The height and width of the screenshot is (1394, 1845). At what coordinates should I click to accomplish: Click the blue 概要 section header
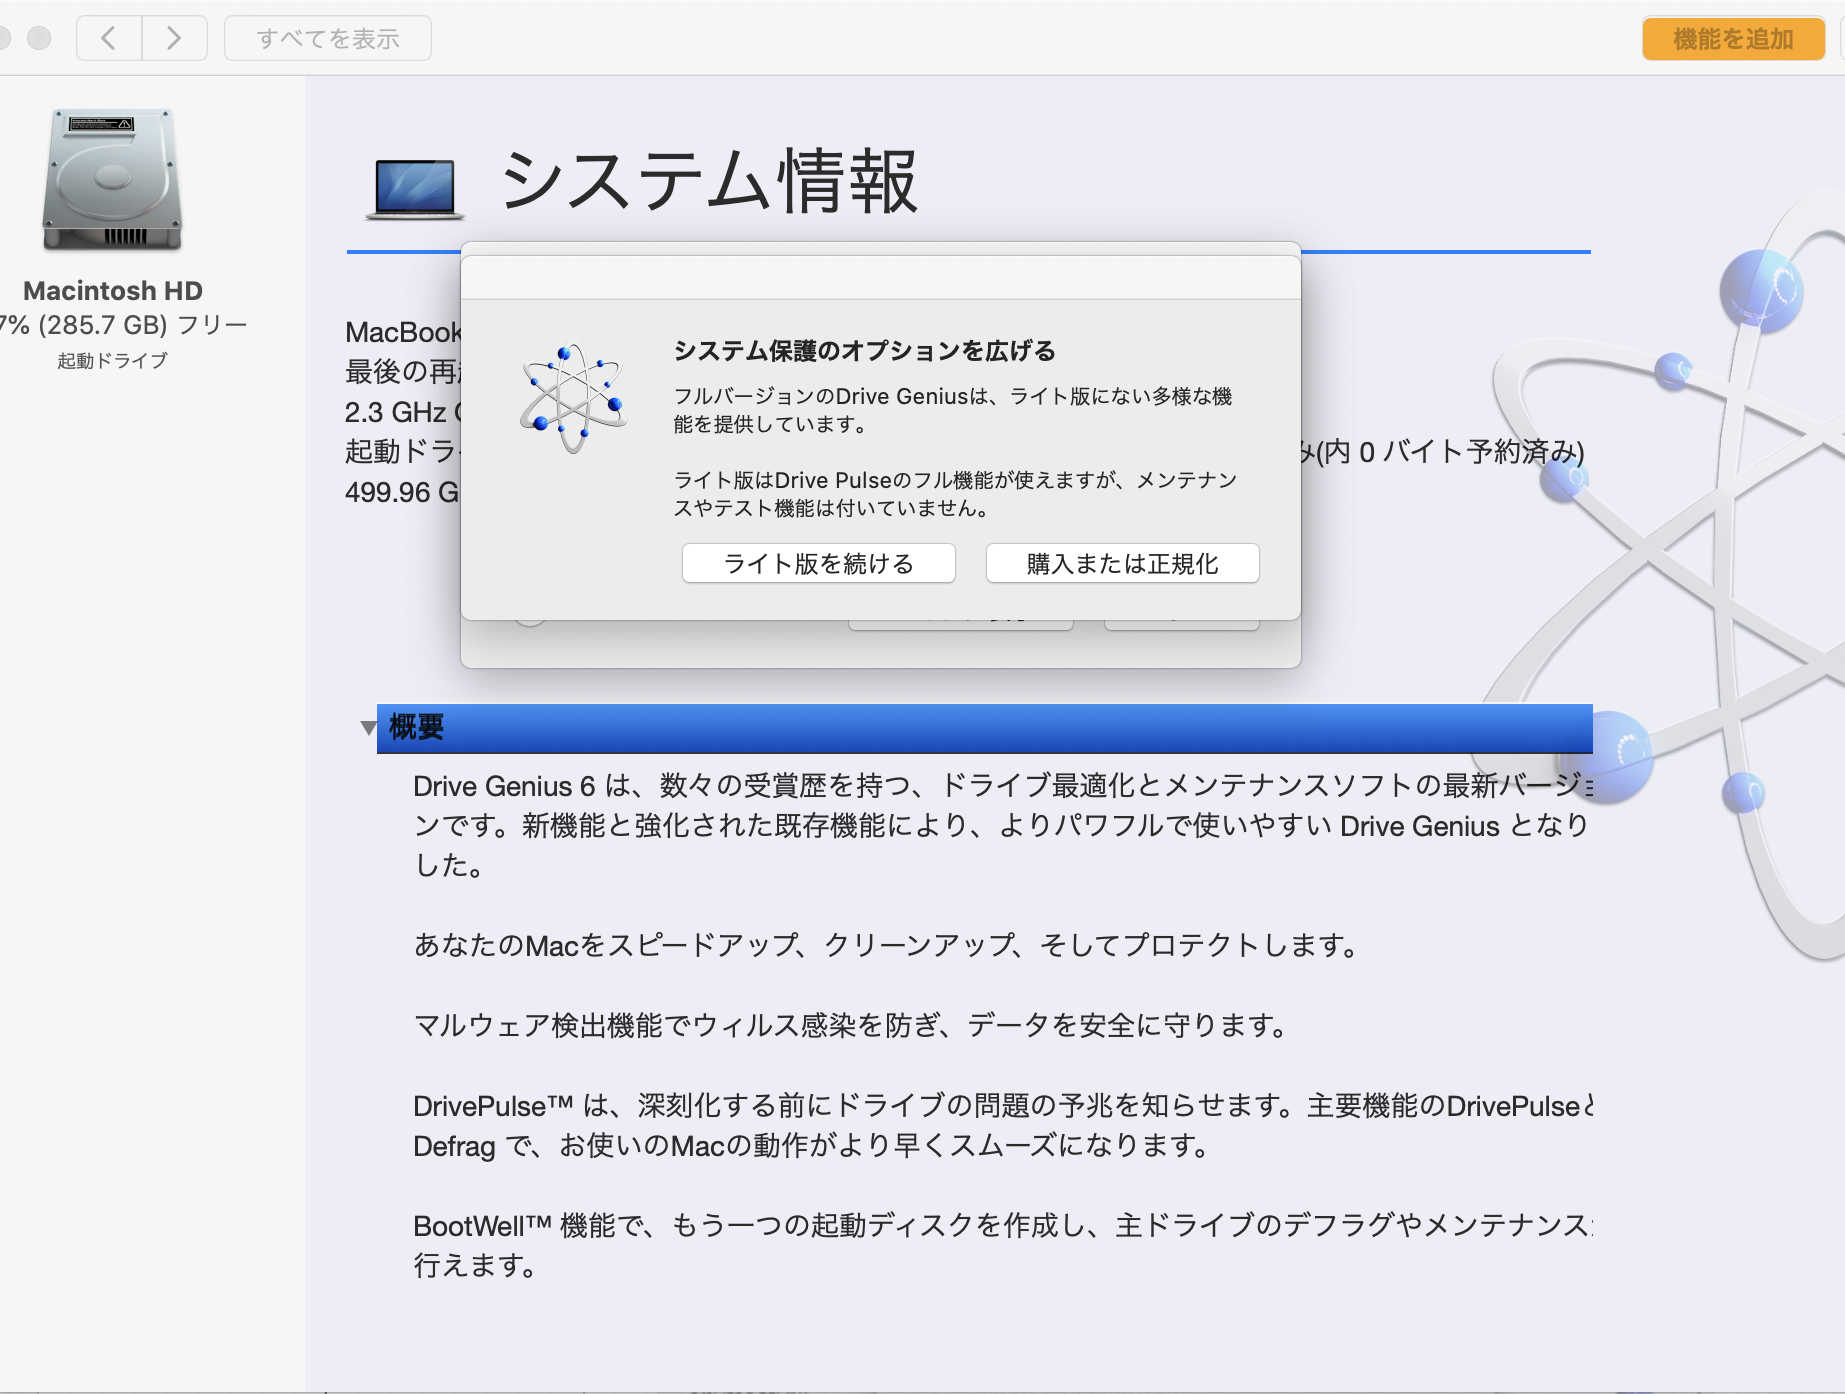tap(984, 728)
